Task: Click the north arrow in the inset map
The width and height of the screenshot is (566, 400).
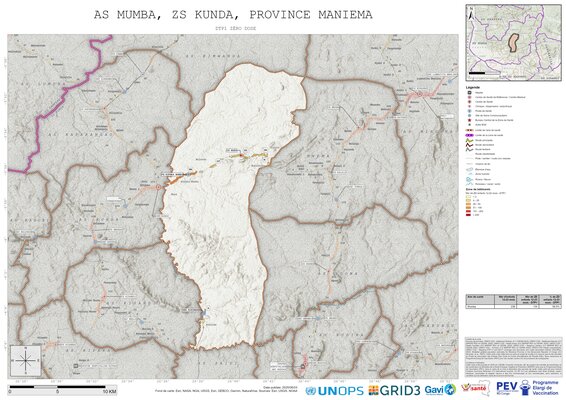Action: 471,14
